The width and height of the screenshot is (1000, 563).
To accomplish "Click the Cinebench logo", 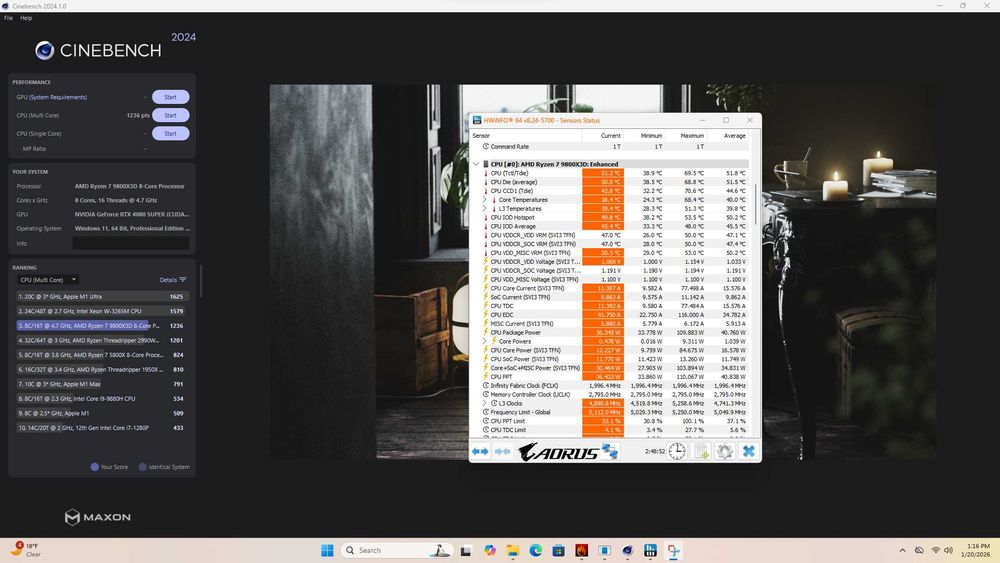I will tap(98, 50).
